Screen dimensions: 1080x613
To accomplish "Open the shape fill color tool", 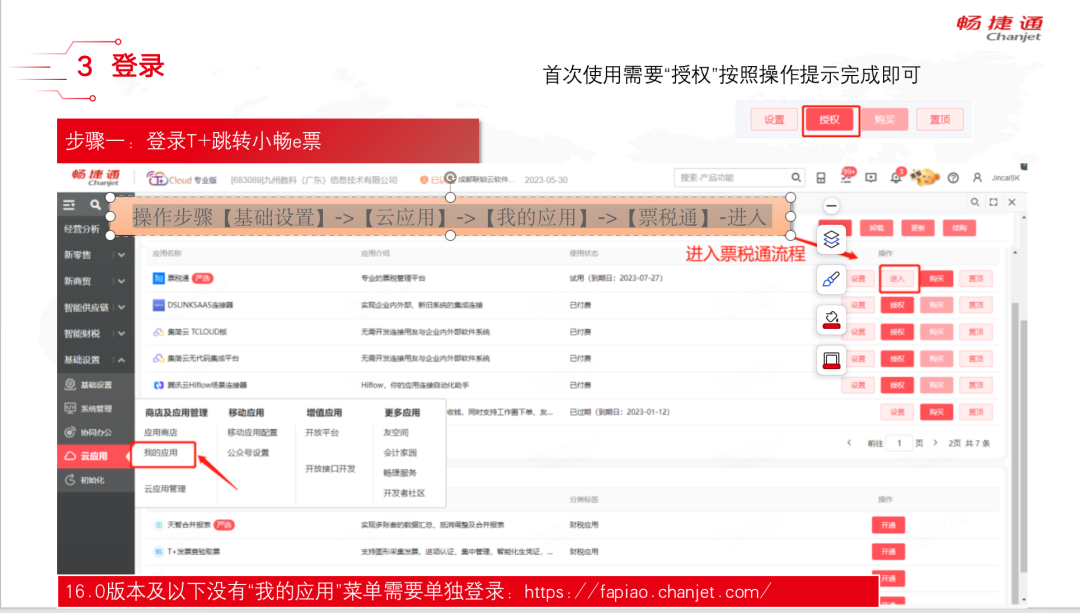I will pyautogui.click(x=831, y=320).
